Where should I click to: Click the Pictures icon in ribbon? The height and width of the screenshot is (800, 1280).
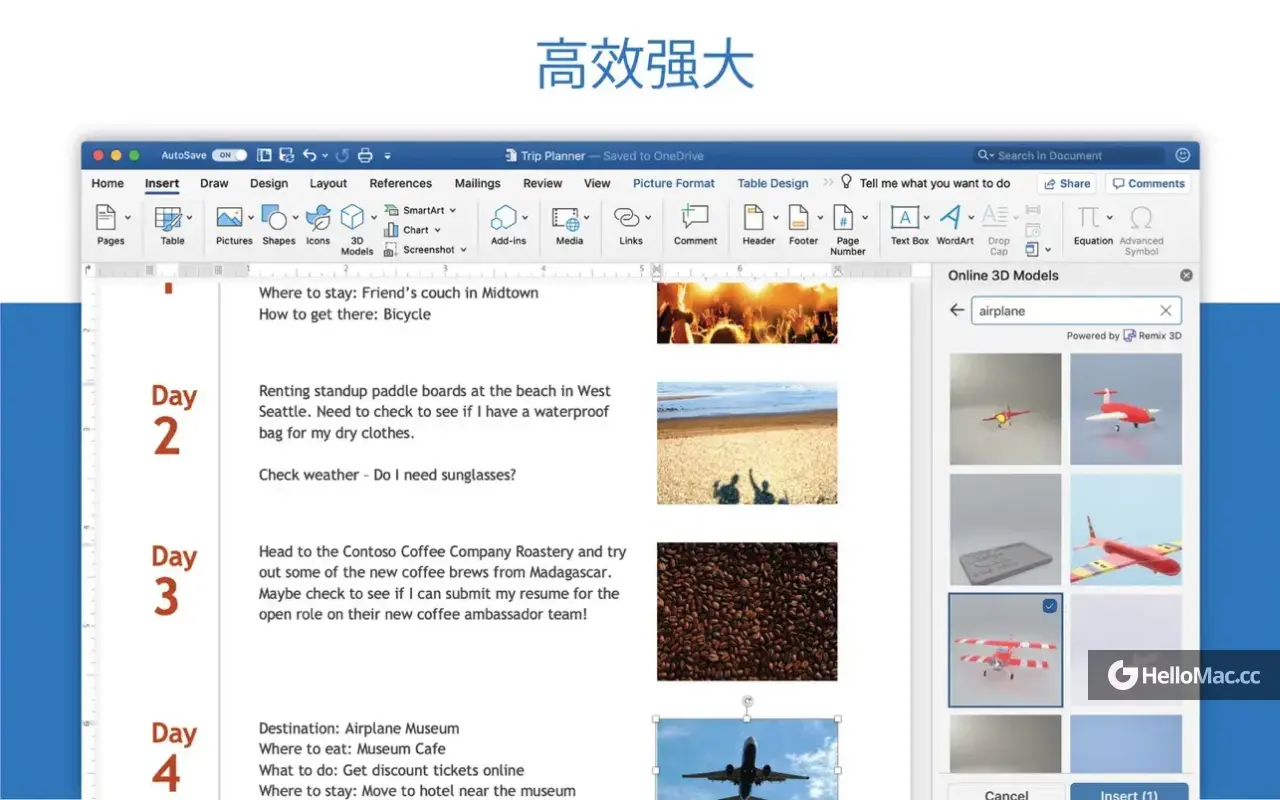pyautogui.click(x=229, y=217)
